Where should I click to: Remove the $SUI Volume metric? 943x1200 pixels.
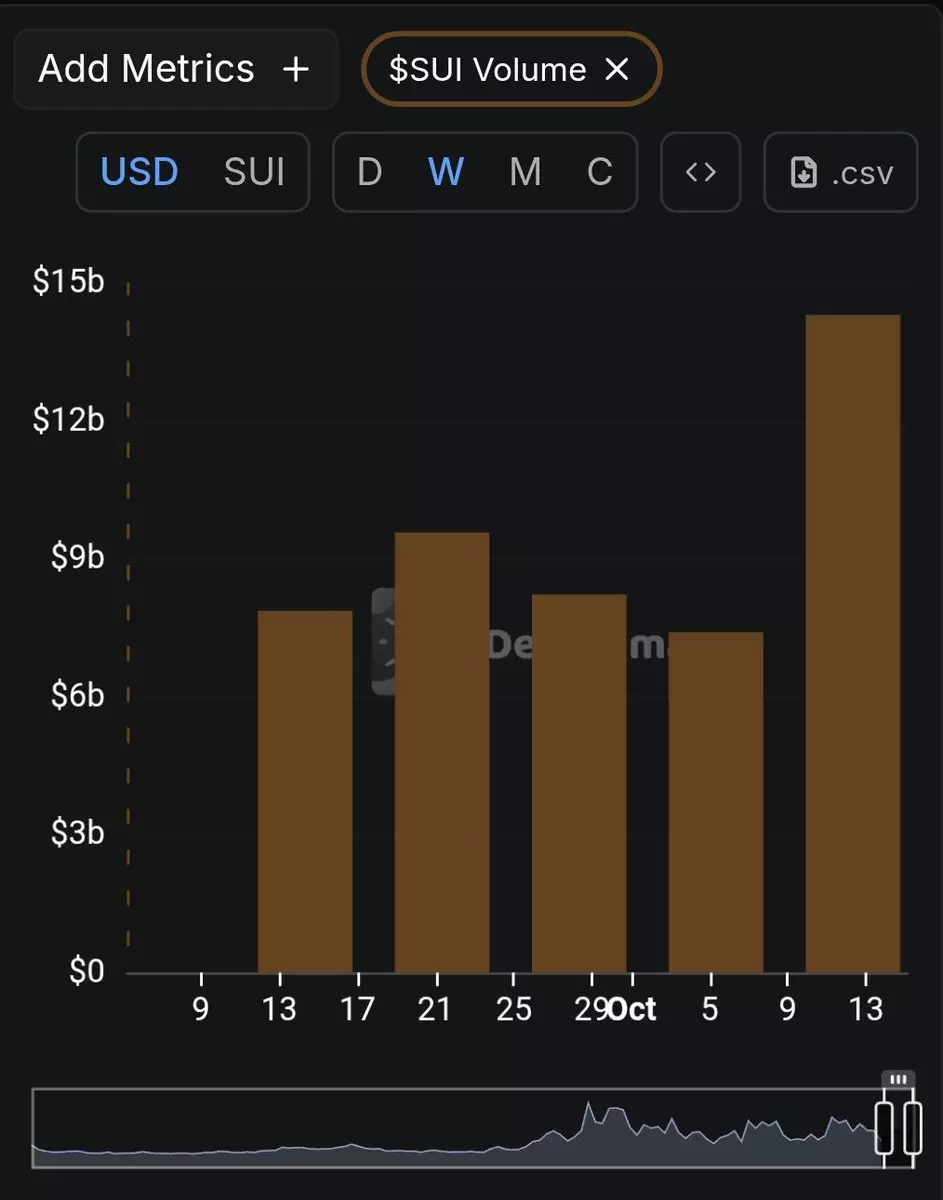click(x=618, y=70)
